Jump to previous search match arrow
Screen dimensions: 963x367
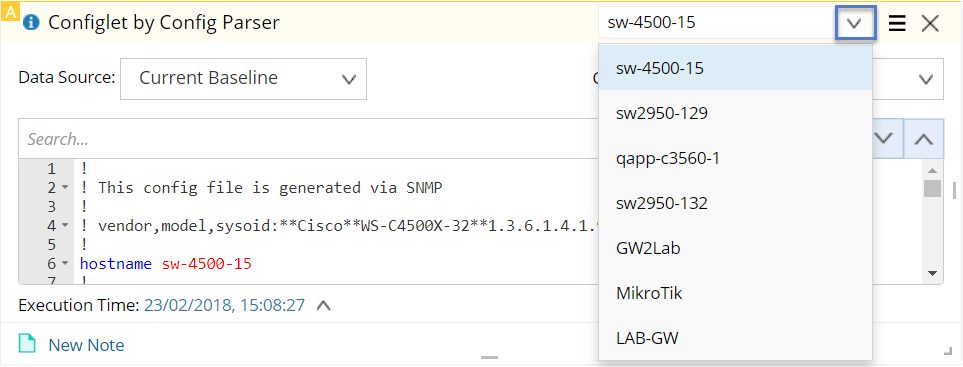[923, 138]
